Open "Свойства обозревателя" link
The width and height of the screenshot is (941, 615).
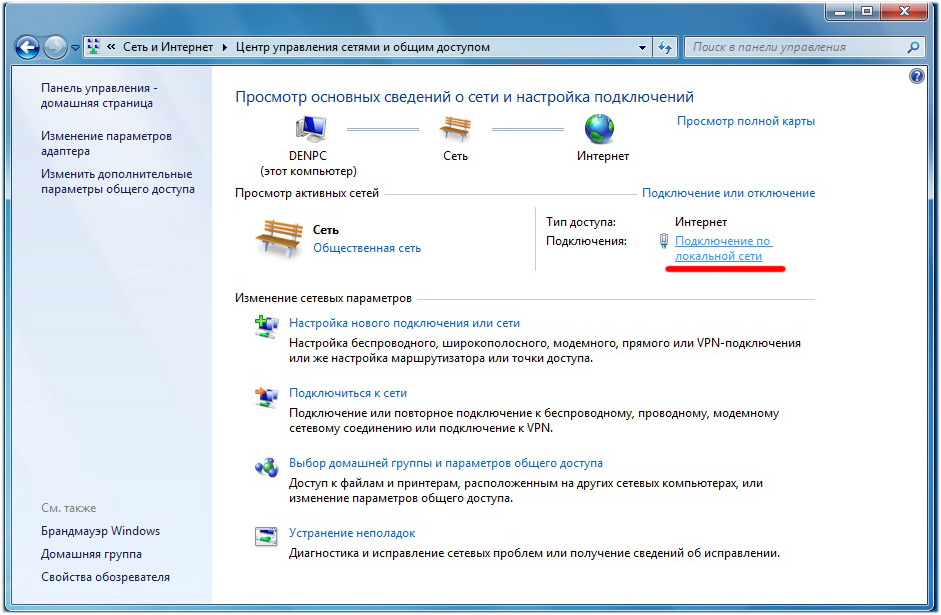tap(105, 577)
